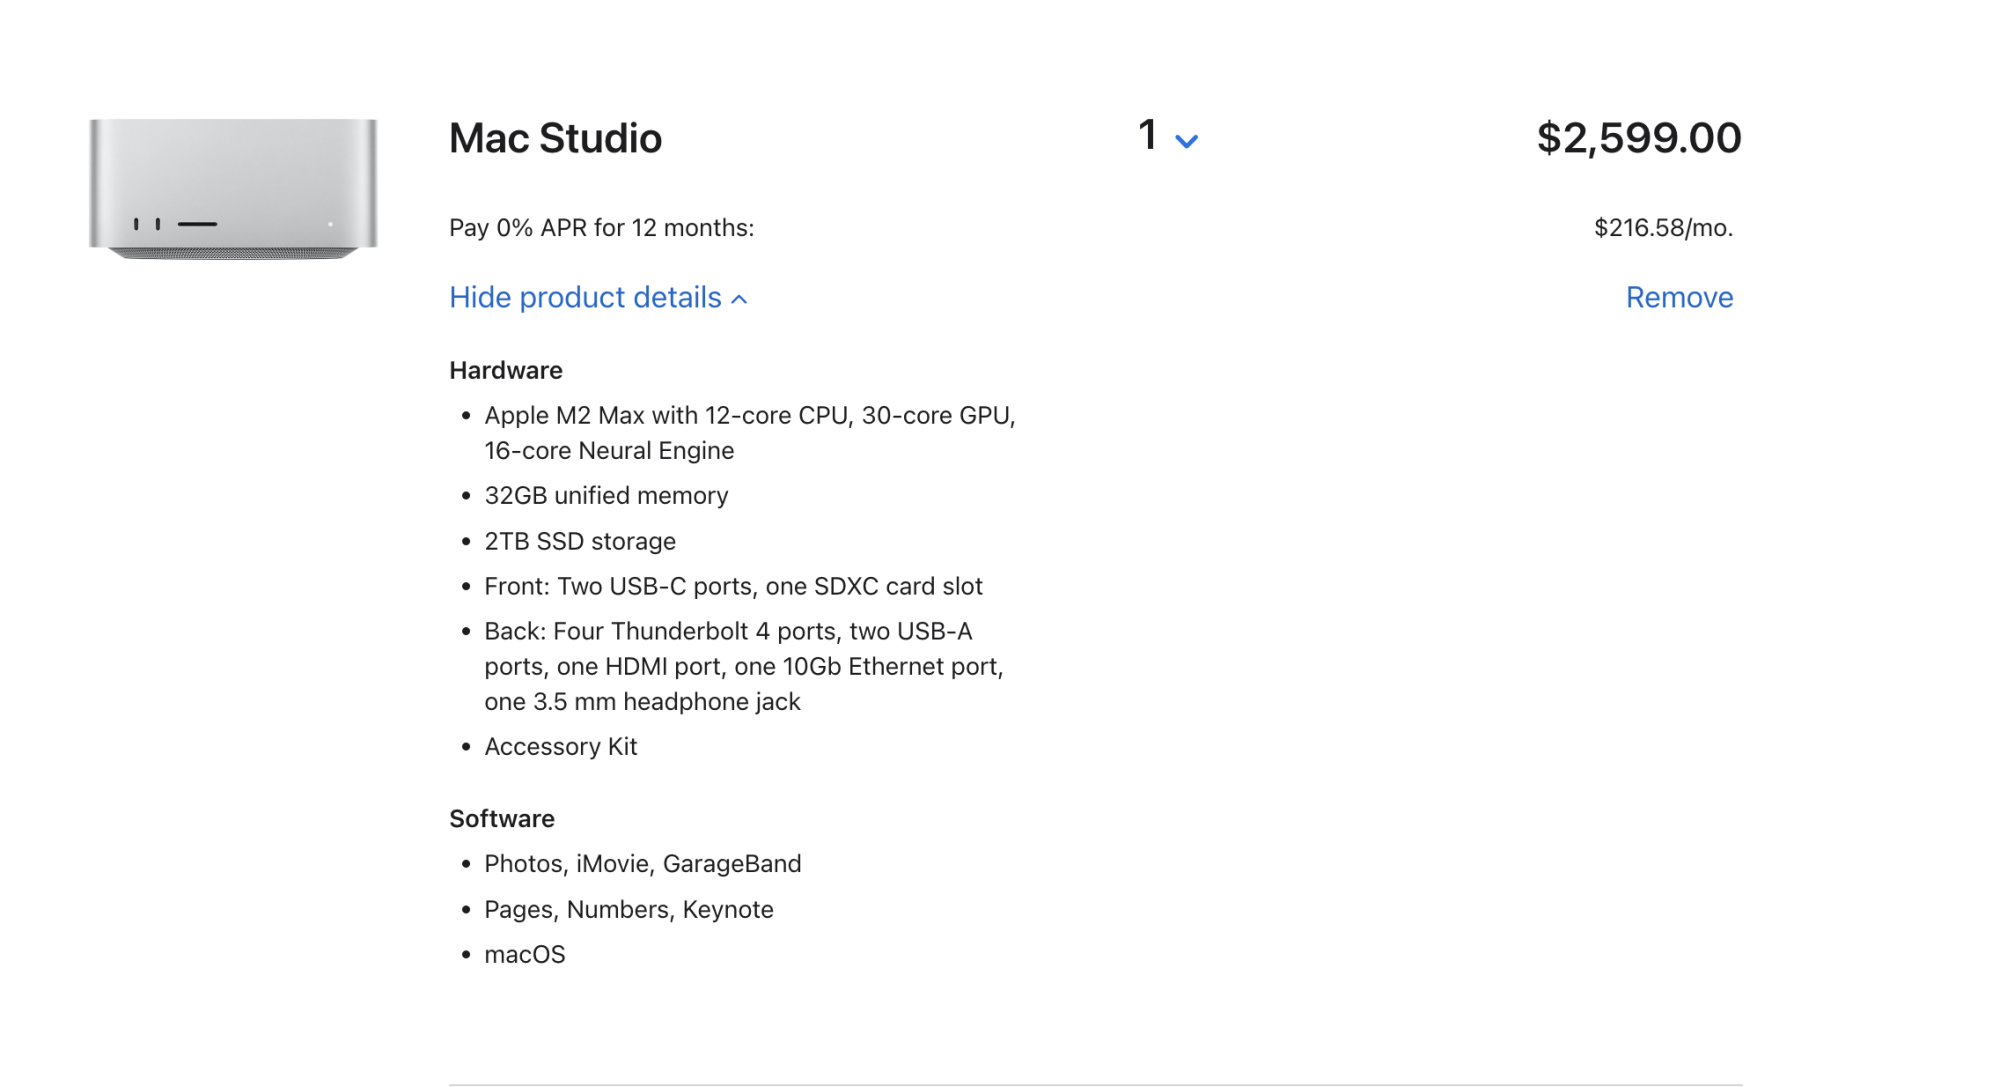Click the Photos, iMovie, GarageBand line
The width and height of the screenshot is (2000, 1087).
[643, 864]
